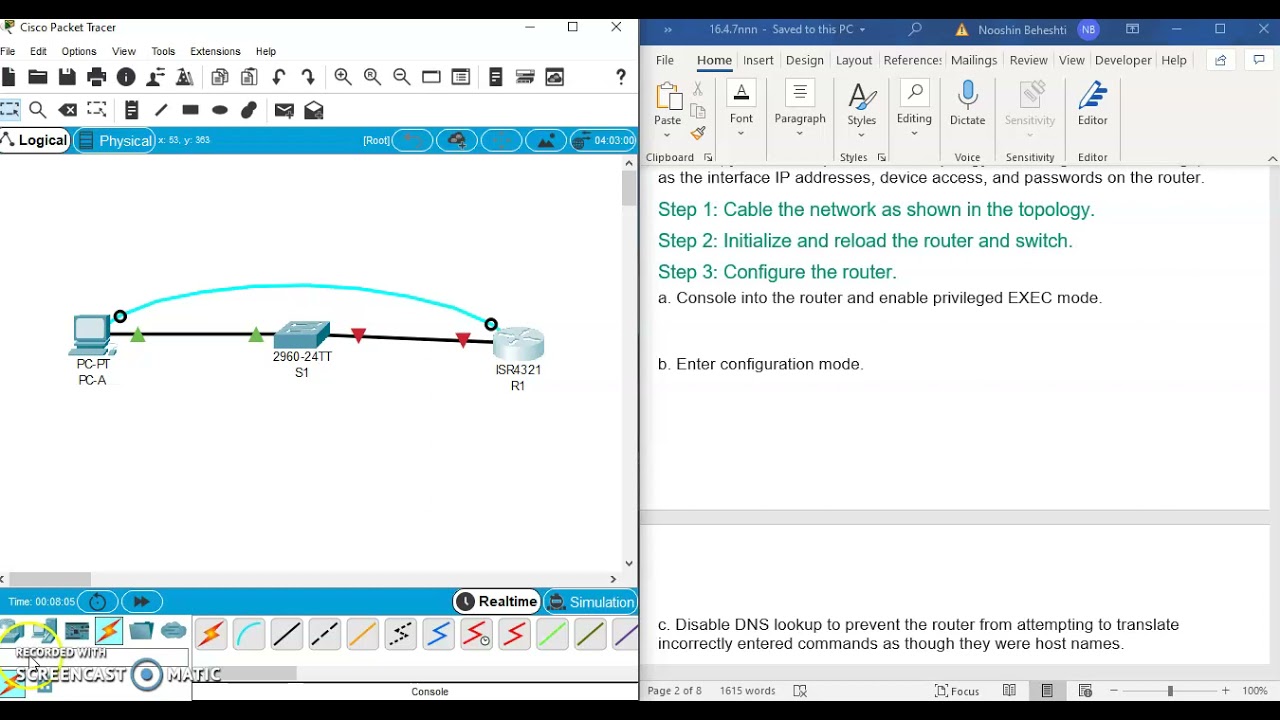Collapse the Word ribbon
Viewport: 1280px width, 720px height.
tap(1272, 159)
